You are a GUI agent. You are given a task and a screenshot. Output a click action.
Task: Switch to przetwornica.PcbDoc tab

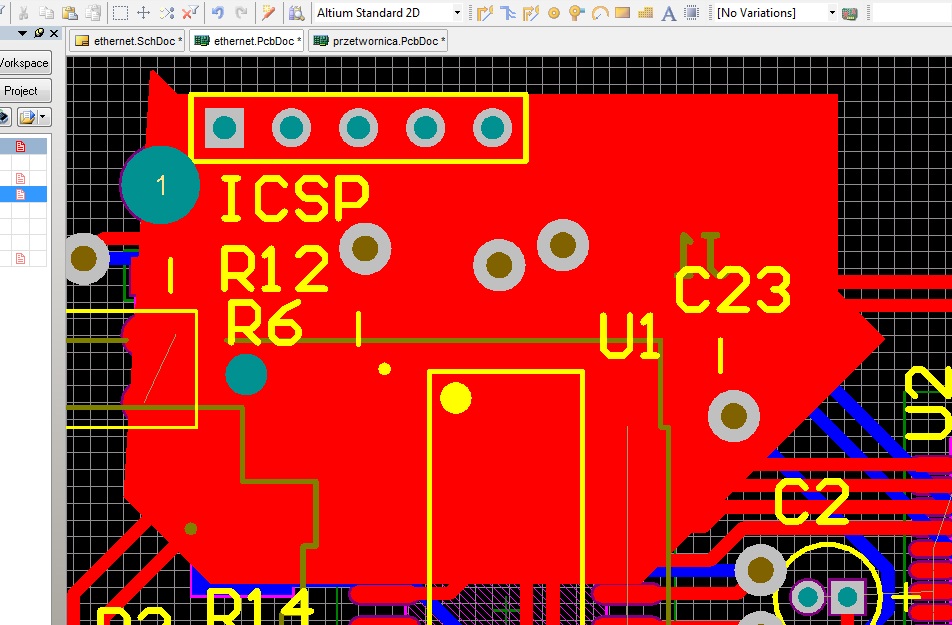pyautogui.click(x=378, y=41)
